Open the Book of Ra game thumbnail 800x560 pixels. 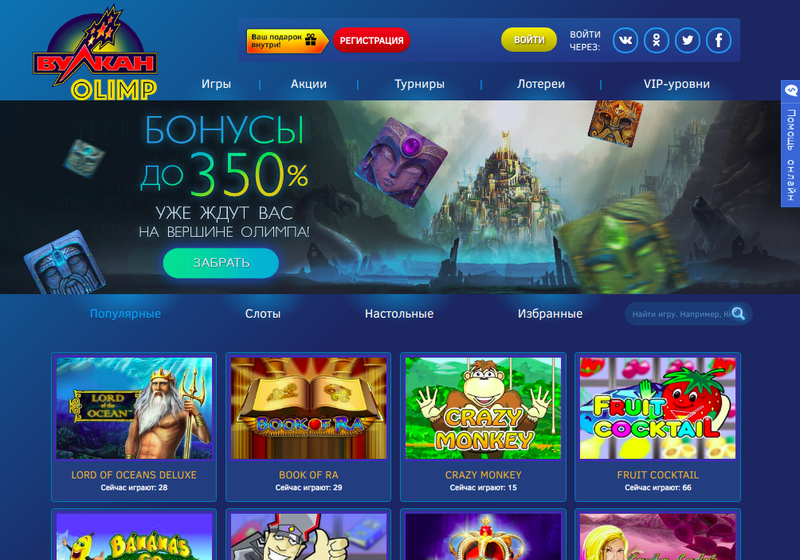point(309,408)
